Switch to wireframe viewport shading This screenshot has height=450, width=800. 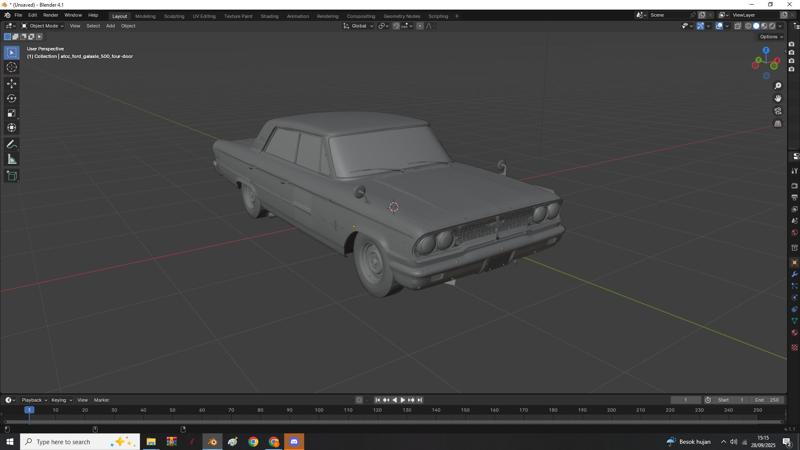click(x=748, y=26)
